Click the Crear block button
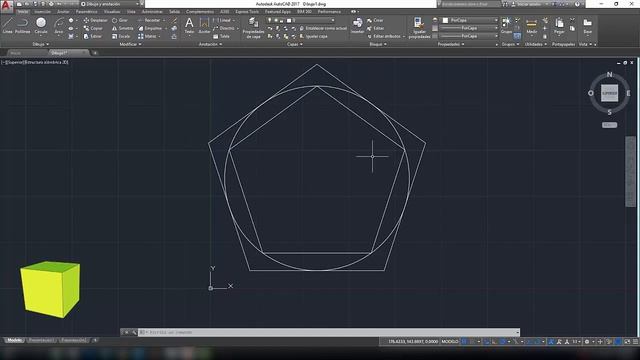Image resolution: width=640 pixels, height=360 pixels. 375,20
